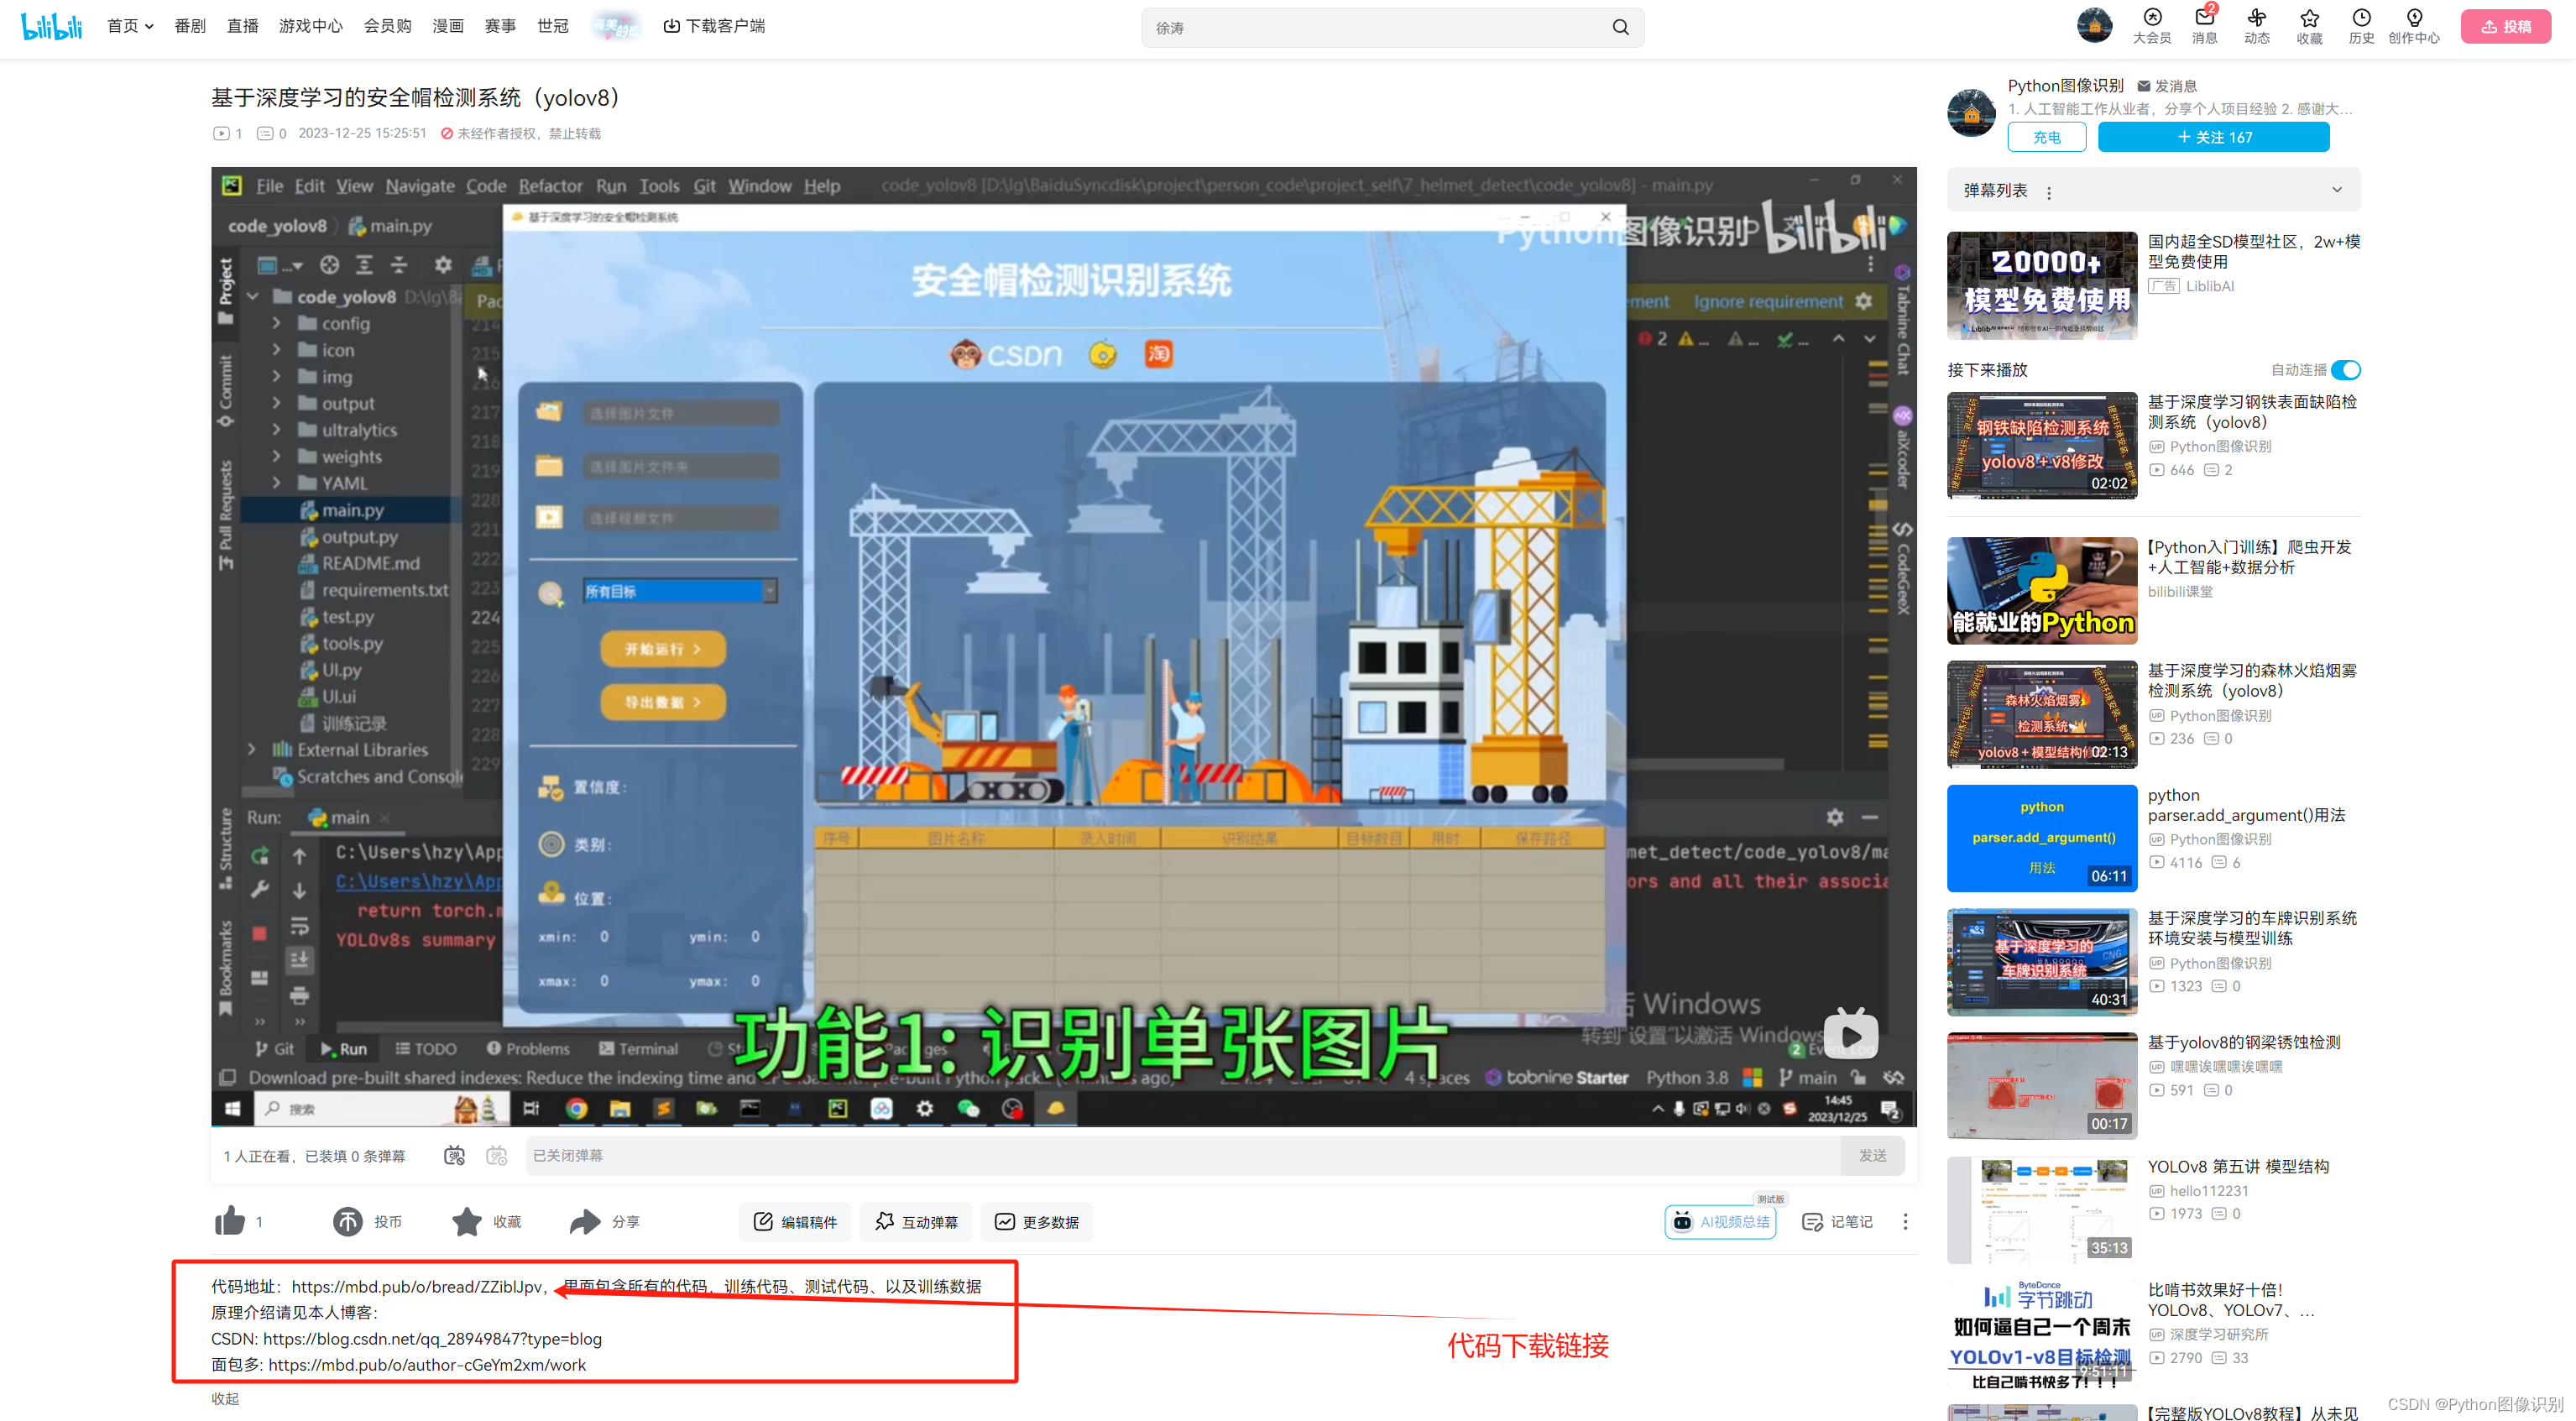Open 能就业的Python course thumbnail
This screenshot has width=2576, height=1421.
tap(2042, 591)
